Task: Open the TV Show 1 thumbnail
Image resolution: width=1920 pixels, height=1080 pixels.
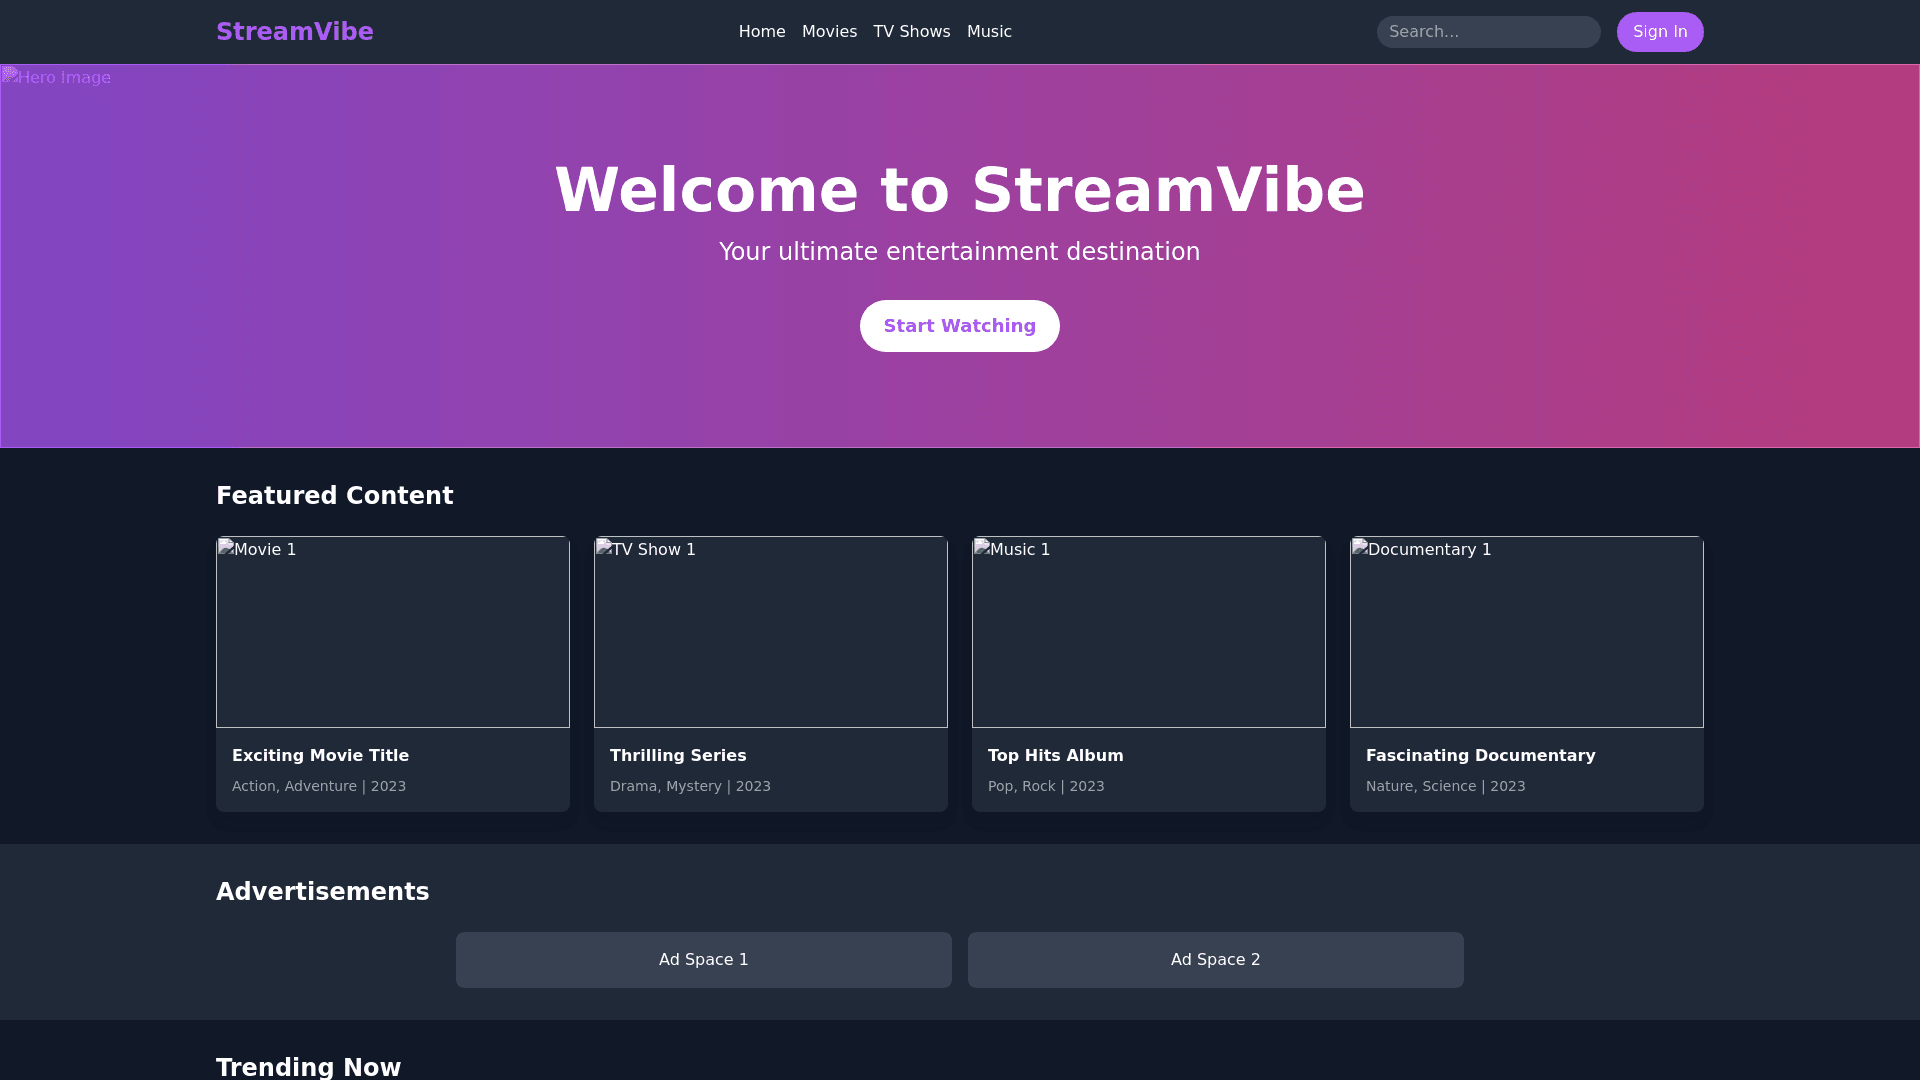Action: click(x=770, y=632)
